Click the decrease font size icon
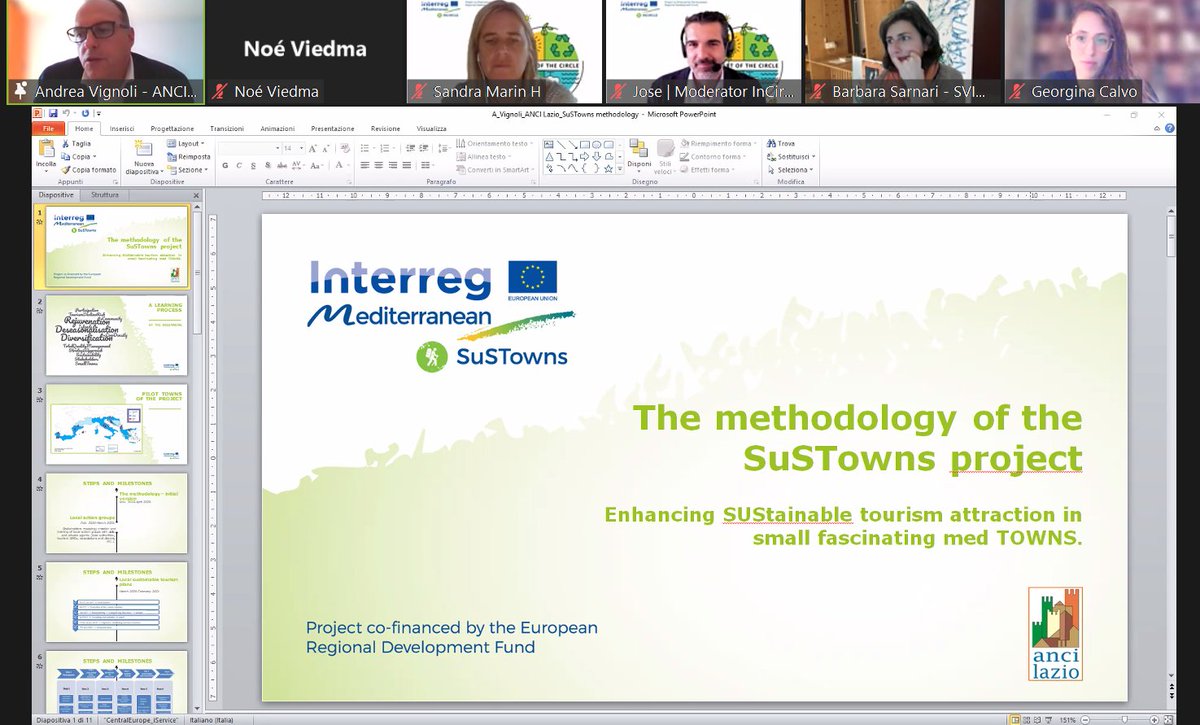1200x725 pixels. point(326,148)
